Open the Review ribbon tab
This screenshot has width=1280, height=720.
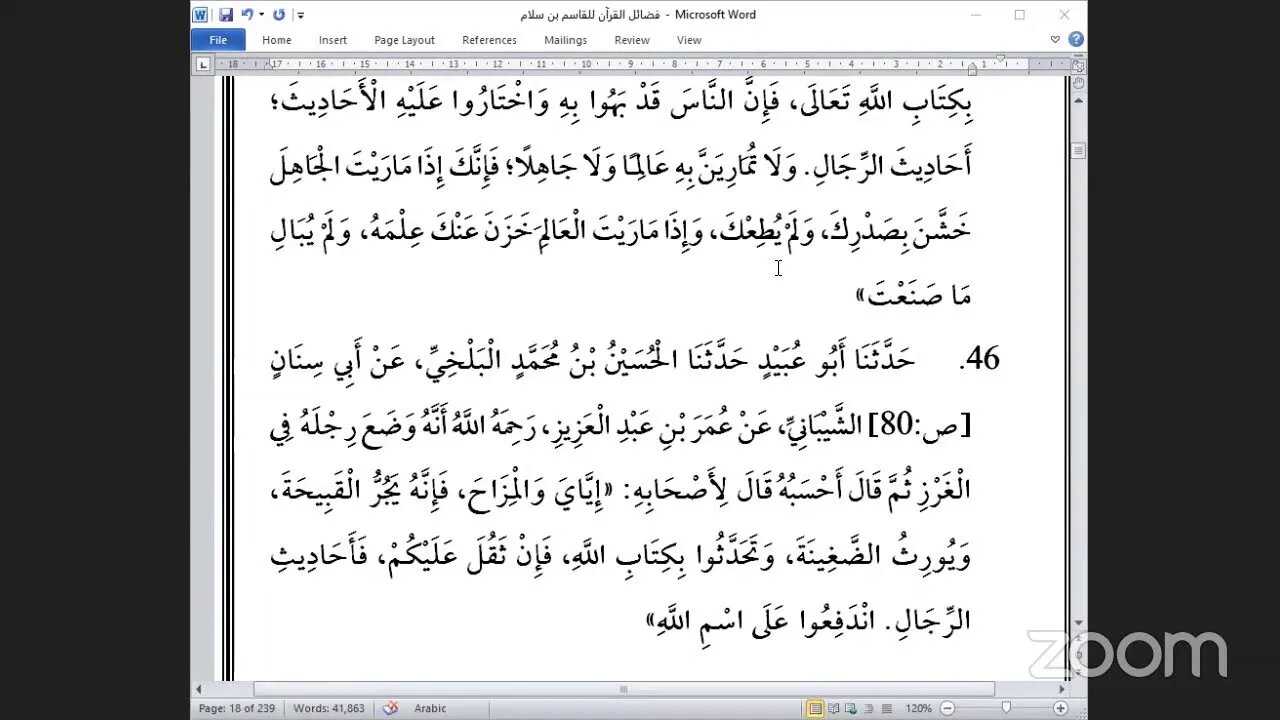tap(632, 40)
